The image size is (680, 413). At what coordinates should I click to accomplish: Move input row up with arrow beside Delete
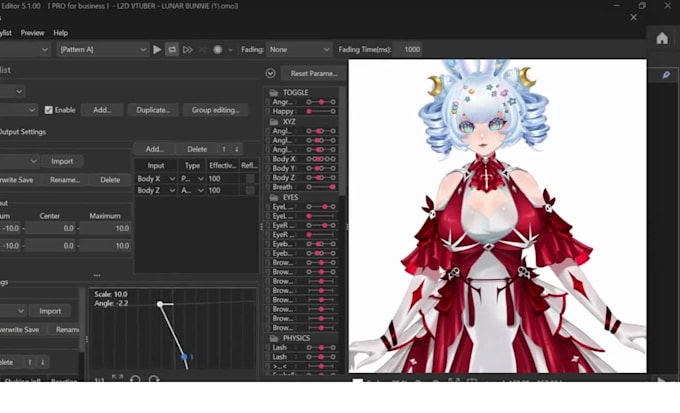[x=224, y=149]
